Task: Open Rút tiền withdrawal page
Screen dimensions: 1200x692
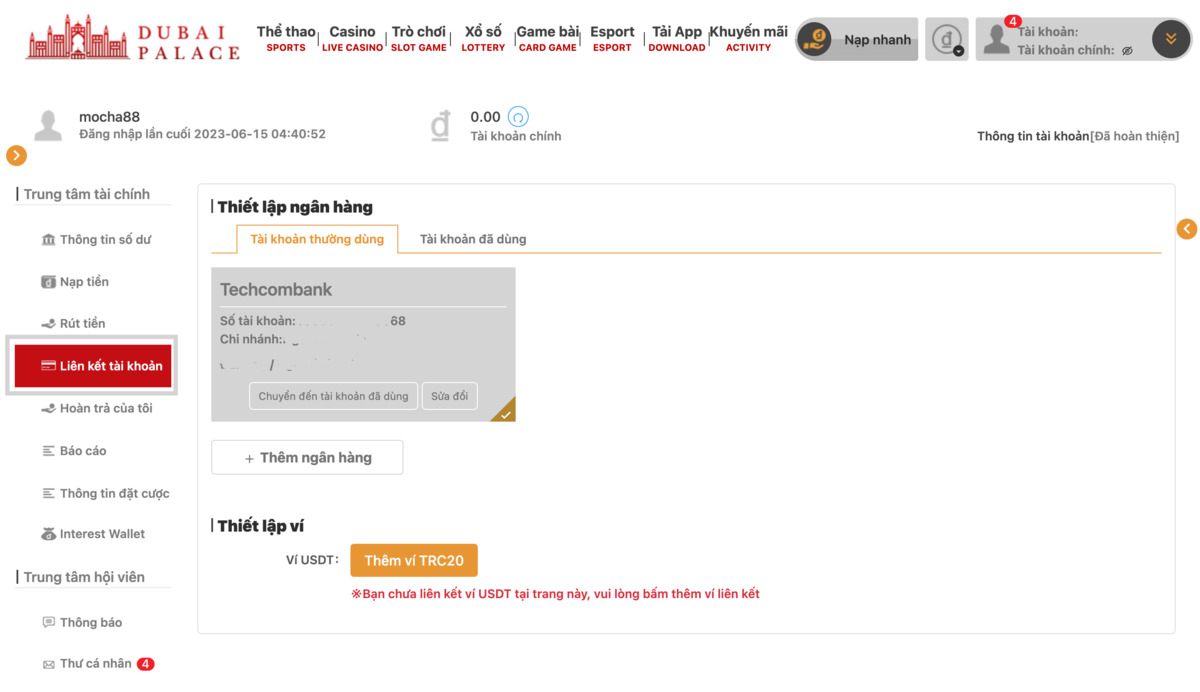Action: 82,324
